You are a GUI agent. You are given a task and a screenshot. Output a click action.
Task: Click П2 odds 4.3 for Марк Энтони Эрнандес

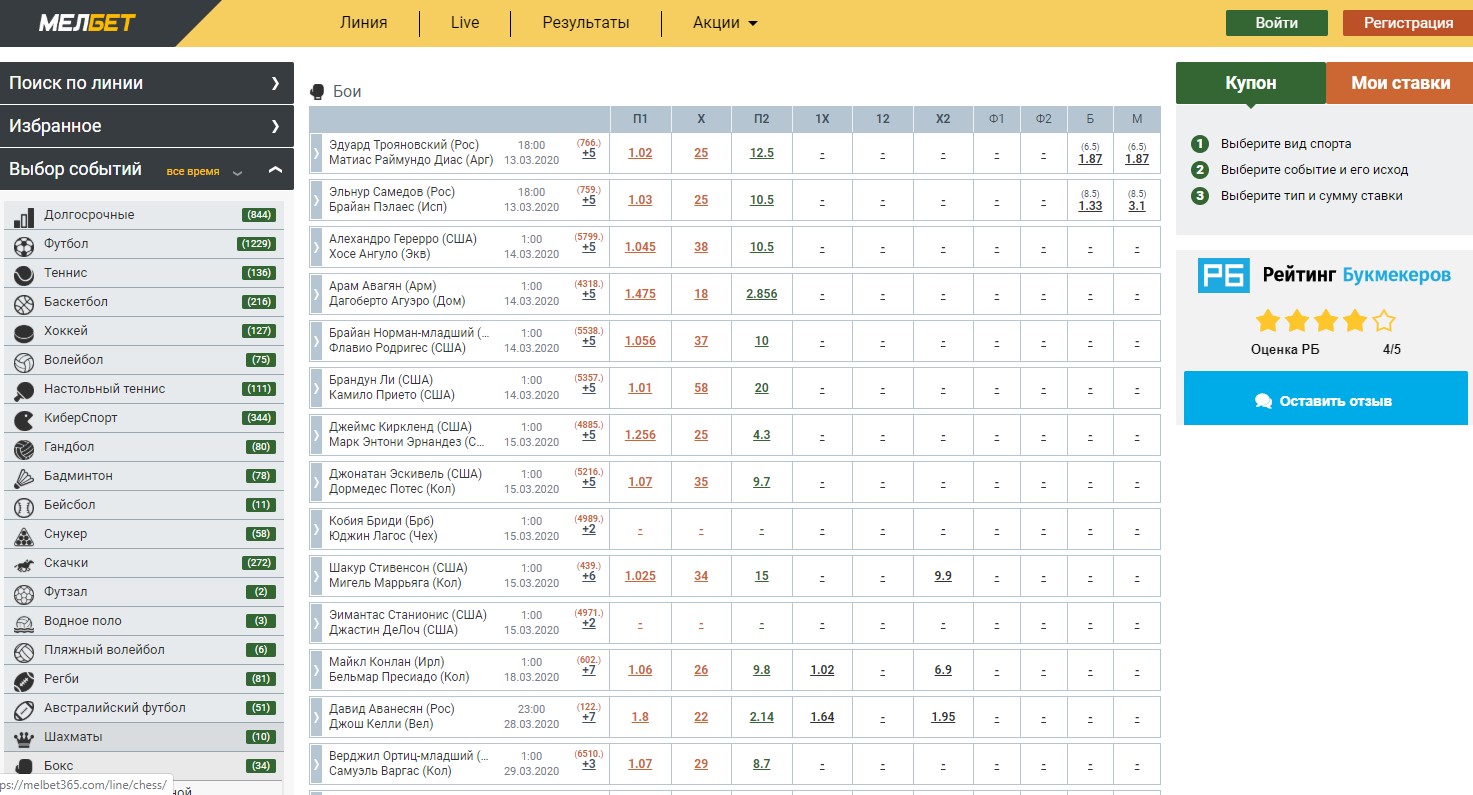(x=762, y=435)
